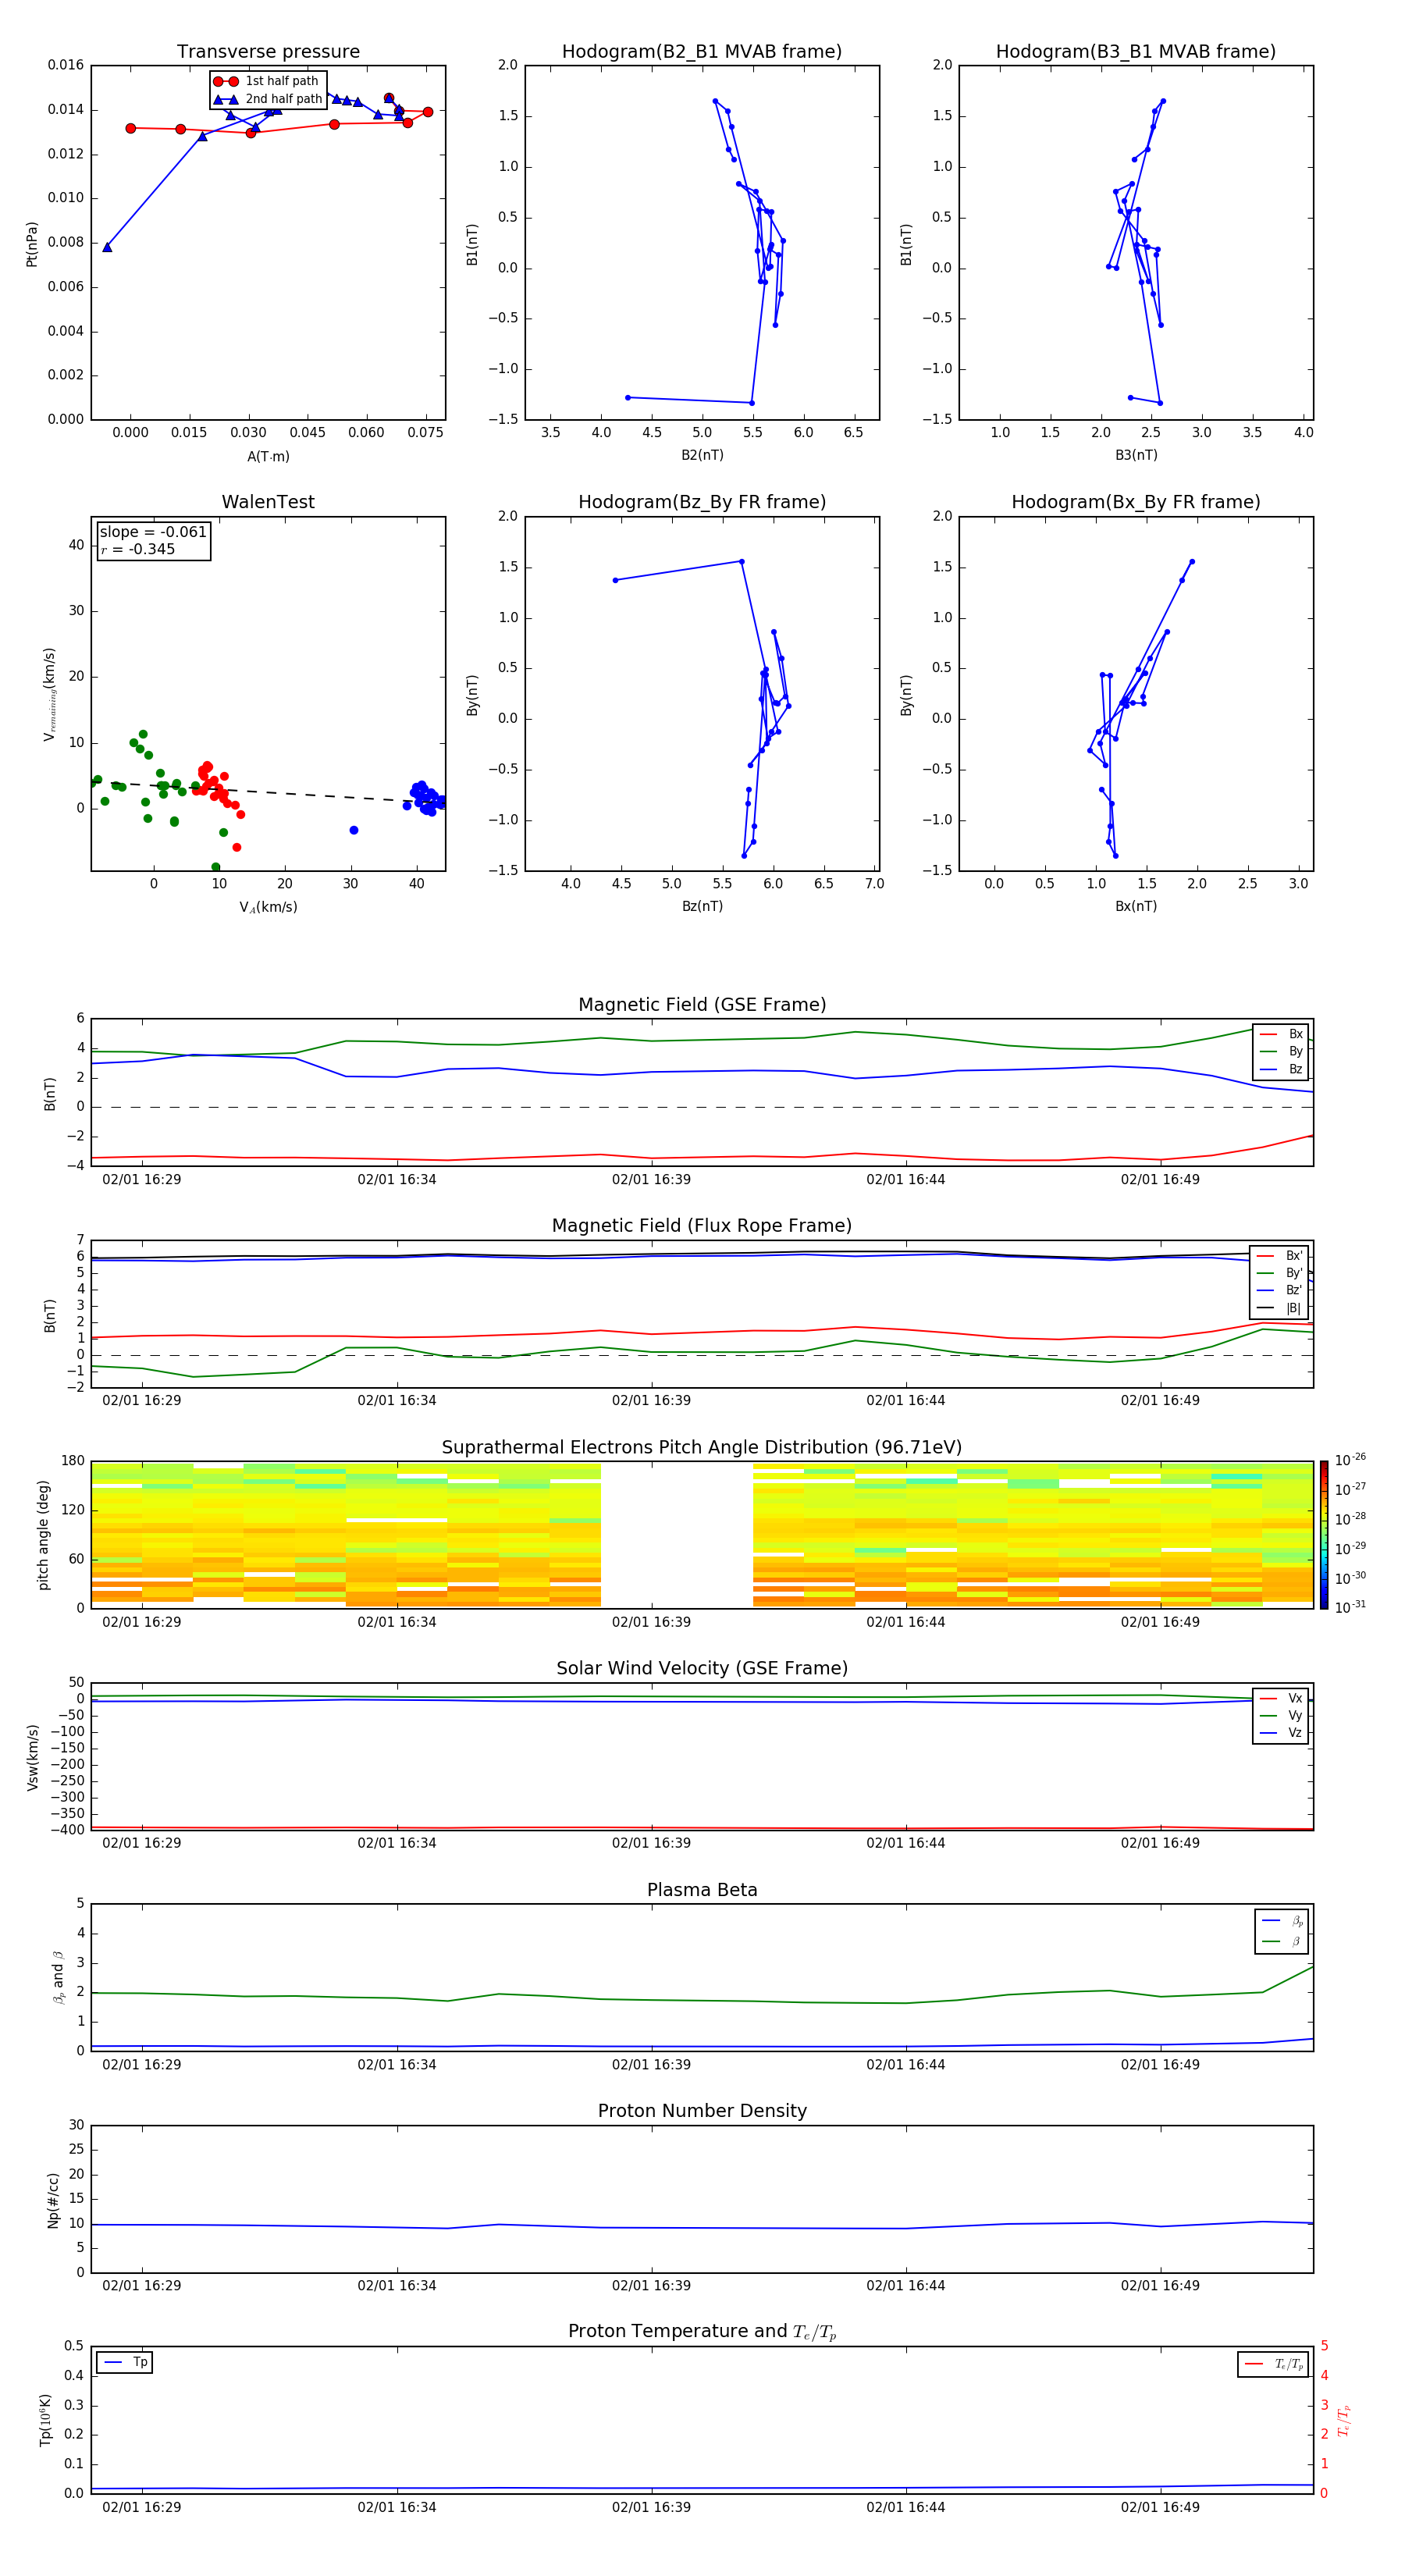Click the 'Suprathermal Electrons Pitch Angle Distribution' title
Screen dimensions: 1405x2576
pyautogui.click(x=702, y=1448)
